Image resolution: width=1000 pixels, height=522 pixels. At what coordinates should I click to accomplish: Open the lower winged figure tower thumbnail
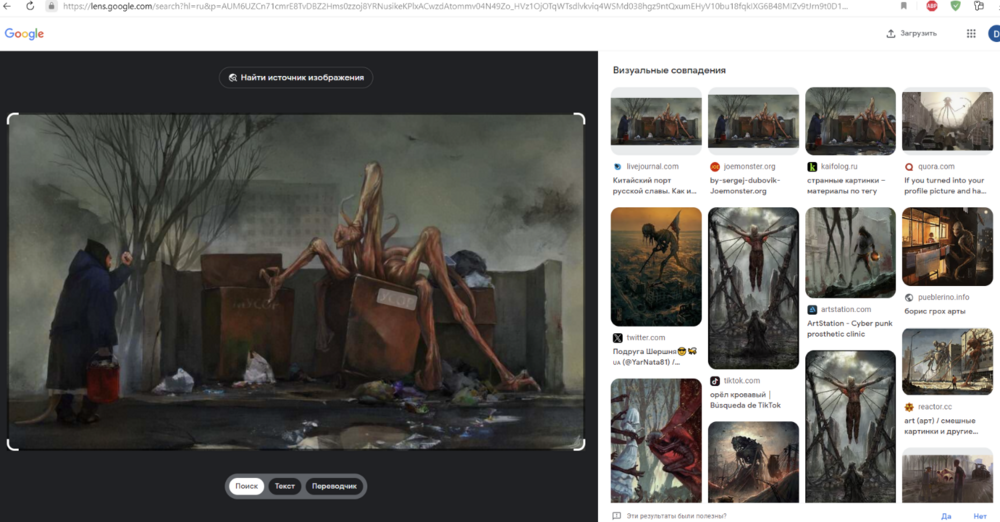[x=850, y=426]
